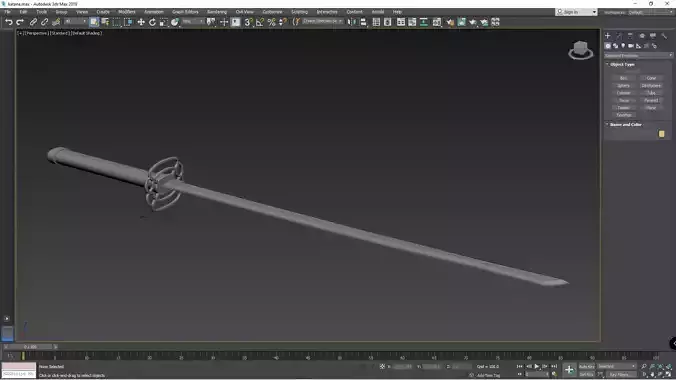676x380 pixels.
Task: Activate the Select and Move tool
Action: click(141, 22)
